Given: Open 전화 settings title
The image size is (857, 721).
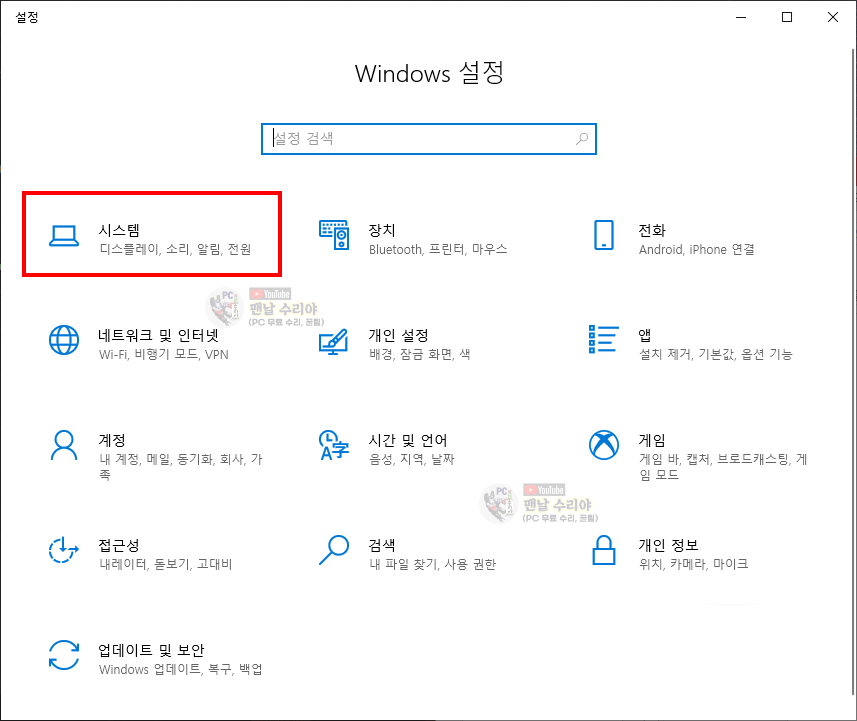Looking at the screenshot, I should [x=652, y=230].
